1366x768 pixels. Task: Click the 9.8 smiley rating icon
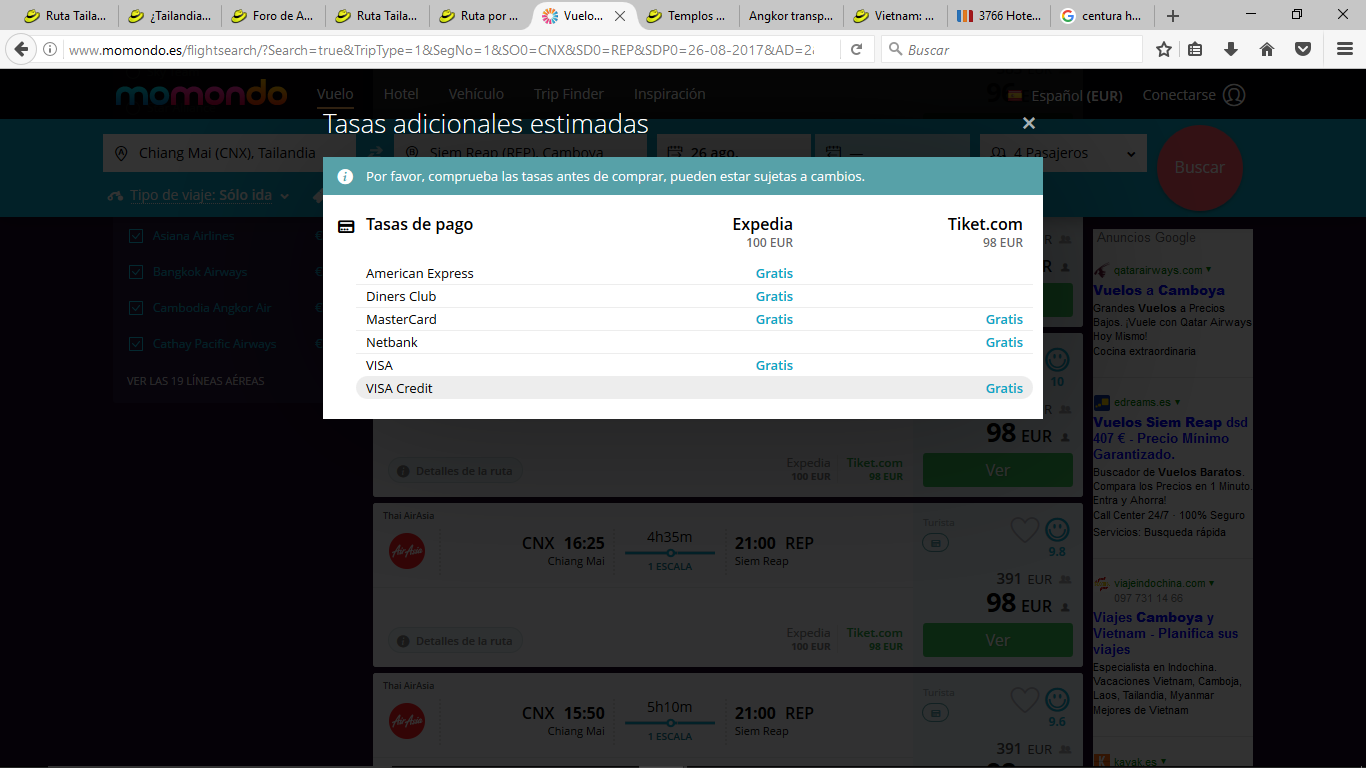[x=1057, y=530]
